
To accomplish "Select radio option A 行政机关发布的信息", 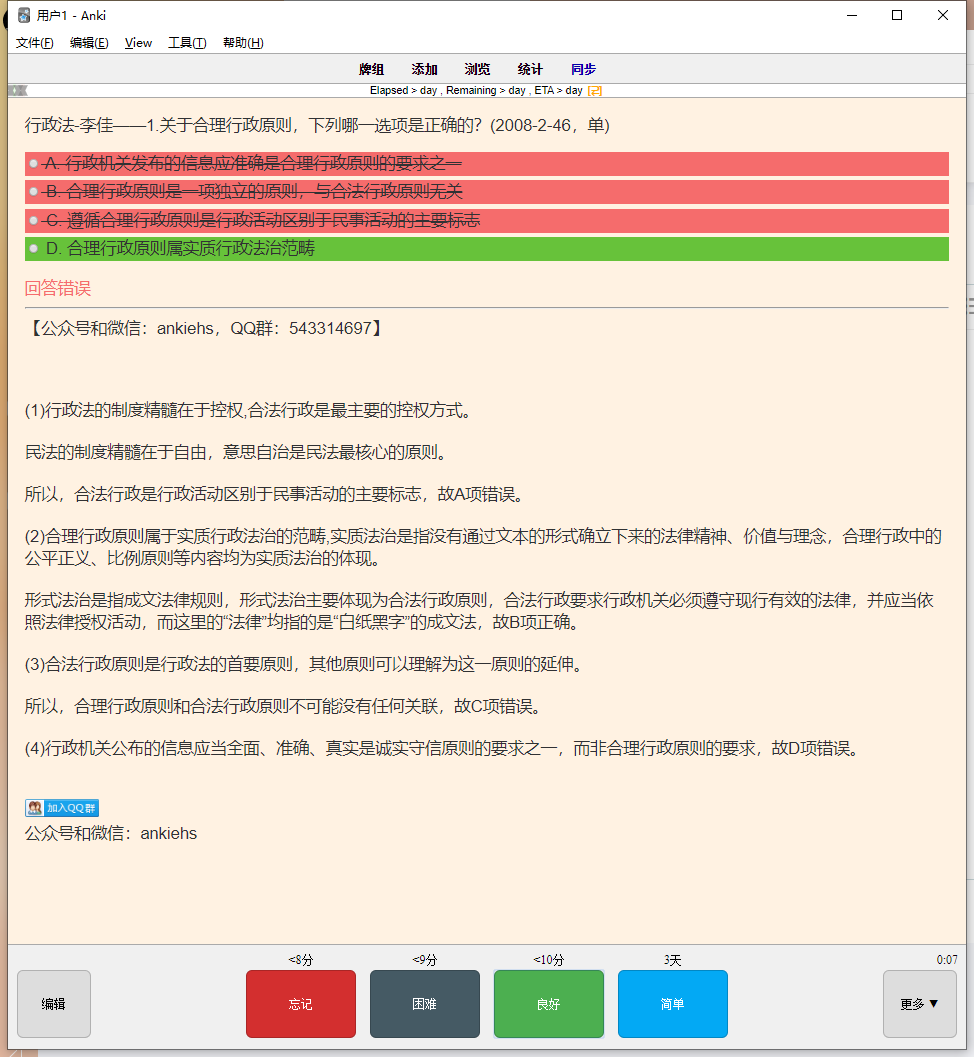I will coord(33,164).
